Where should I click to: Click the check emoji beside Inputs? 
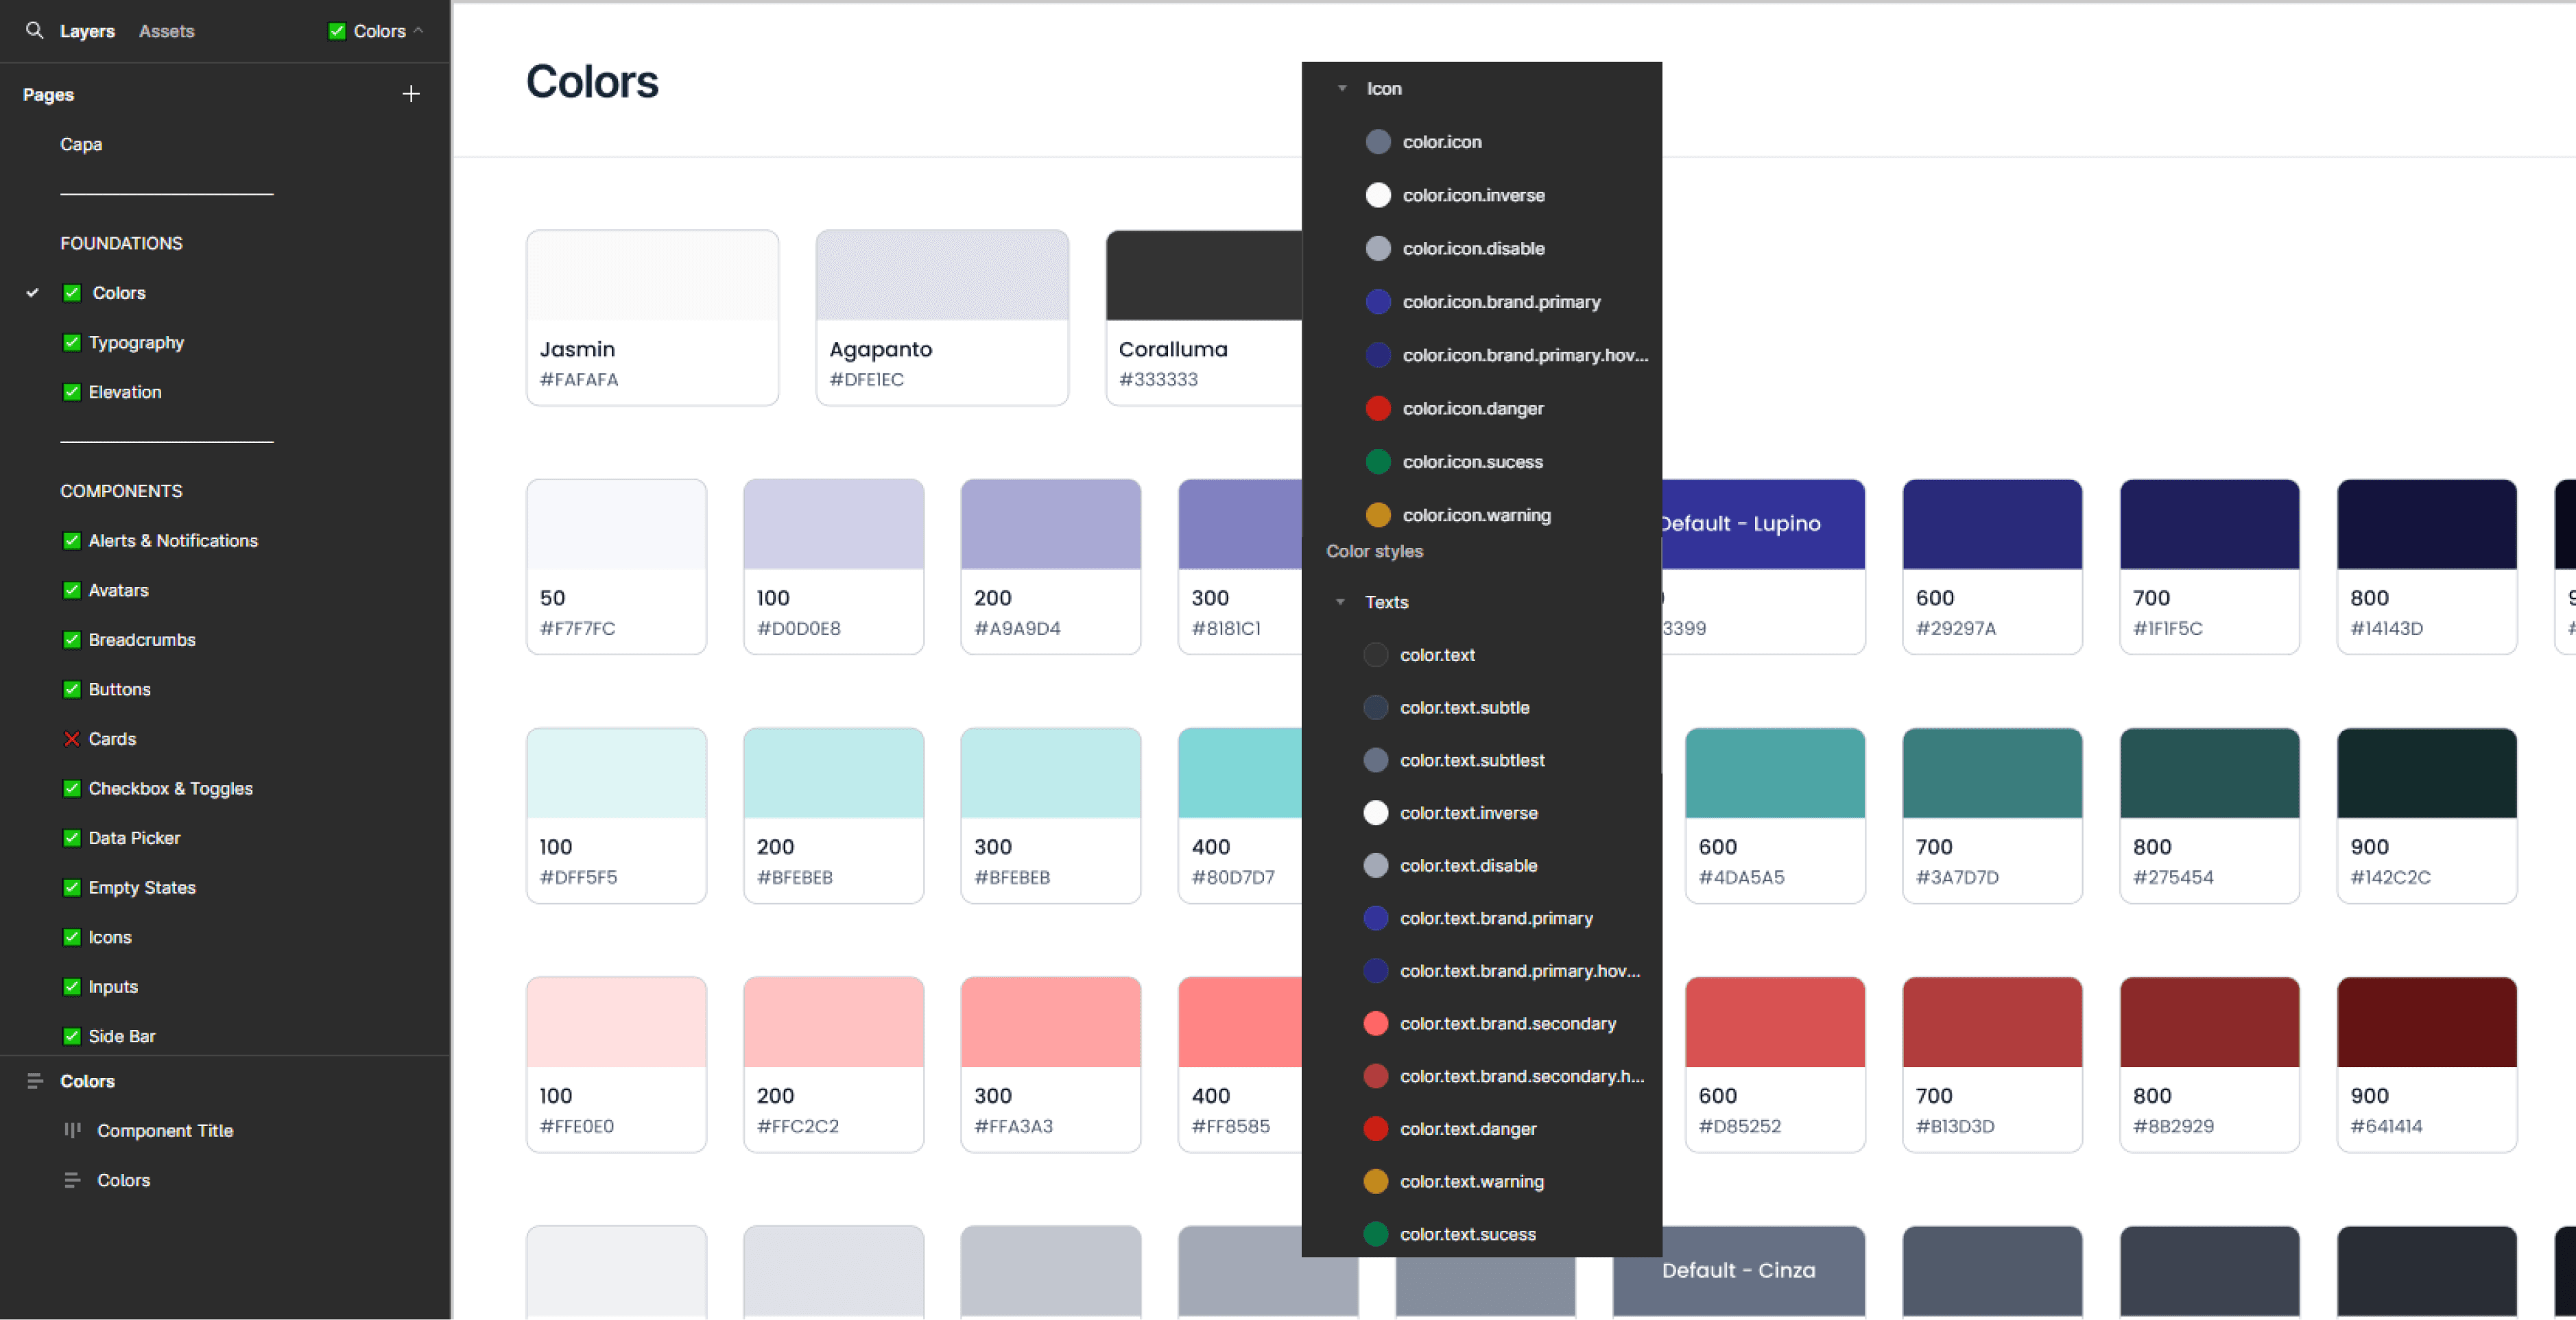point(72,987)
